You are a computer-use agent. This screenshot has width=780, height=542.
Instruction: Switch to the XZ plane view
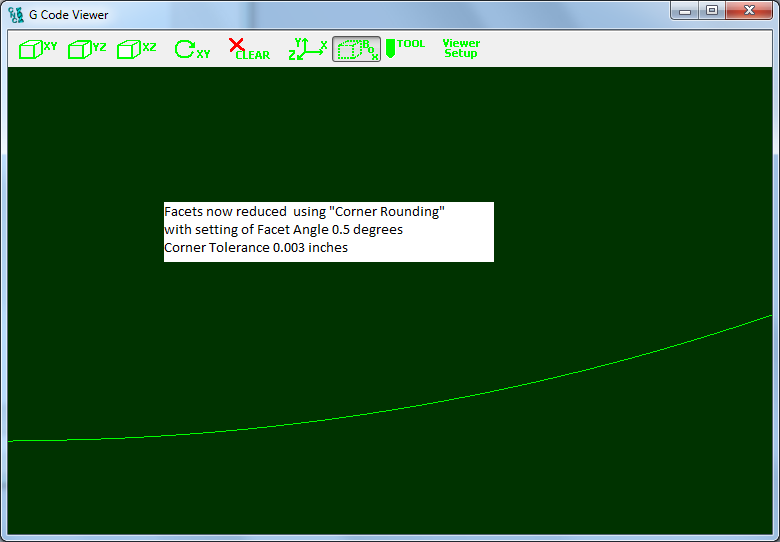(x=137, y=49)
